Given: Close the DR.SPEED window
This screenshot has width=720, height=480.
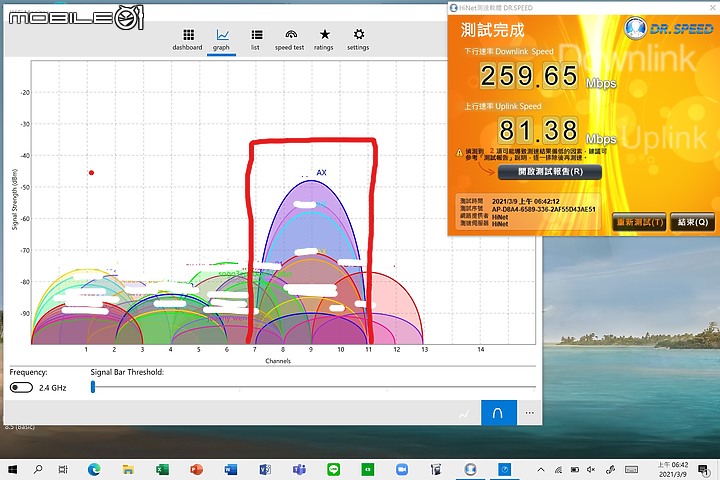Looking at the screenshot, I should [713, 8].
